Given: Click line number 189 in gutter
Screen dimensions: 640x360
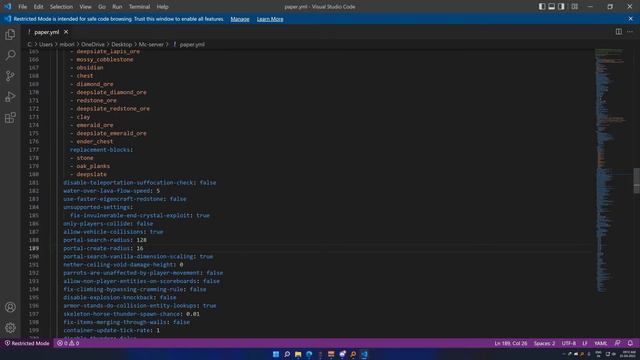Looking at the screenshot, I should [x=34, y=248].
